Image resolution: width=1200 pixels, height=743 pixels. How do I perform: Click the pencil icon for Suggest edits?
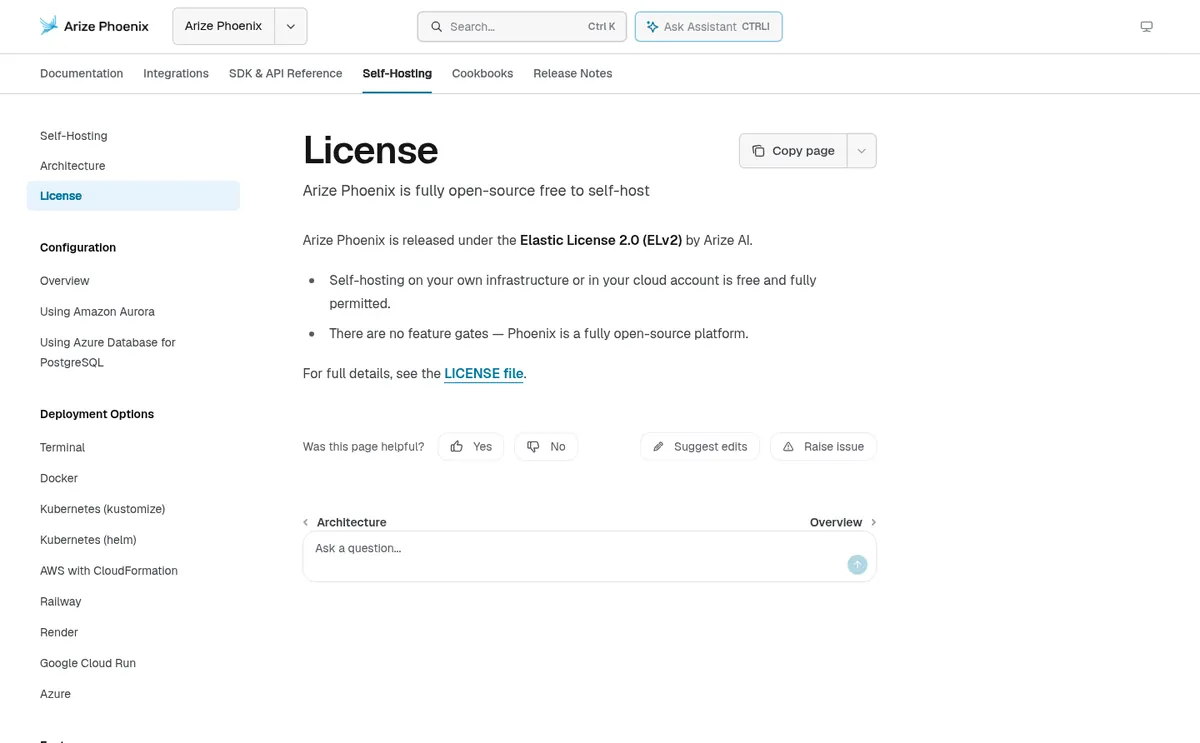click(x=658, y=447)
